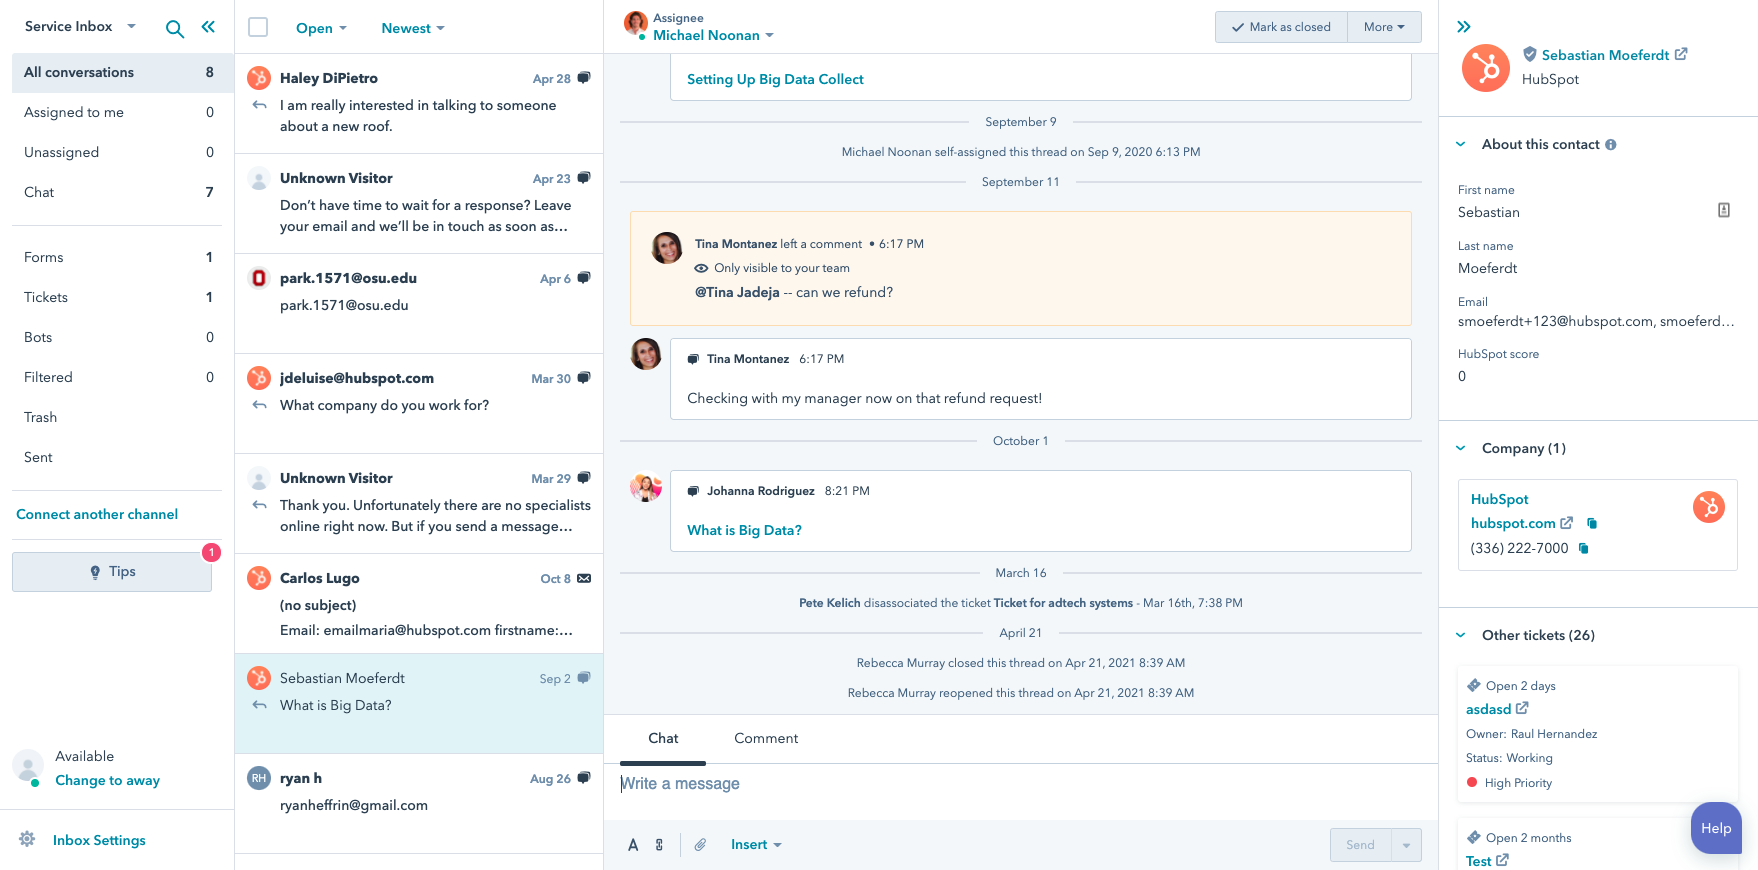The width and height of the screenshot is (1758, 870).
Task: Copy the hubspot.com domain with copy icon
Action: 1592,524
